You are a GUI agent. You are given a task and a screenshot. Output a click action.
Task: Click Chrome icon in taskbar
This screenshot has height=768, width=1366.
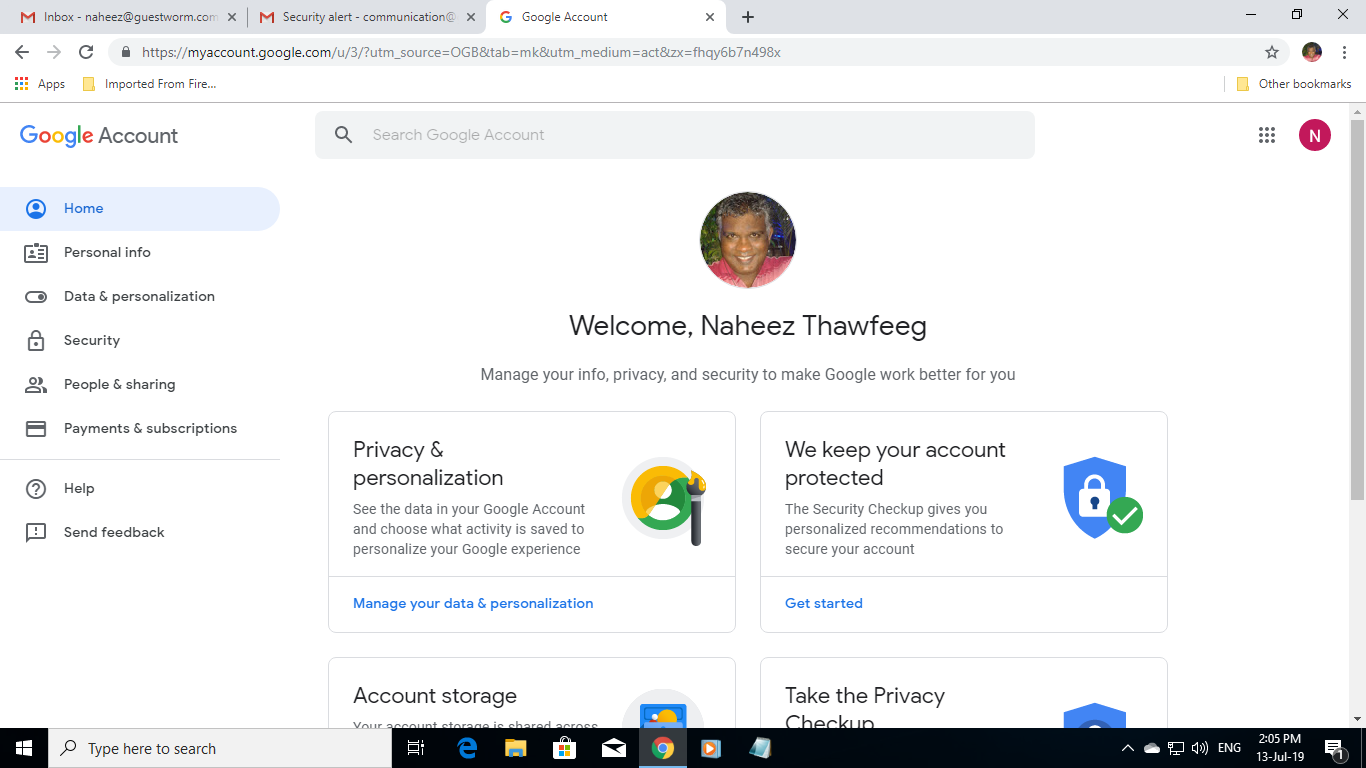coord(662,748)
